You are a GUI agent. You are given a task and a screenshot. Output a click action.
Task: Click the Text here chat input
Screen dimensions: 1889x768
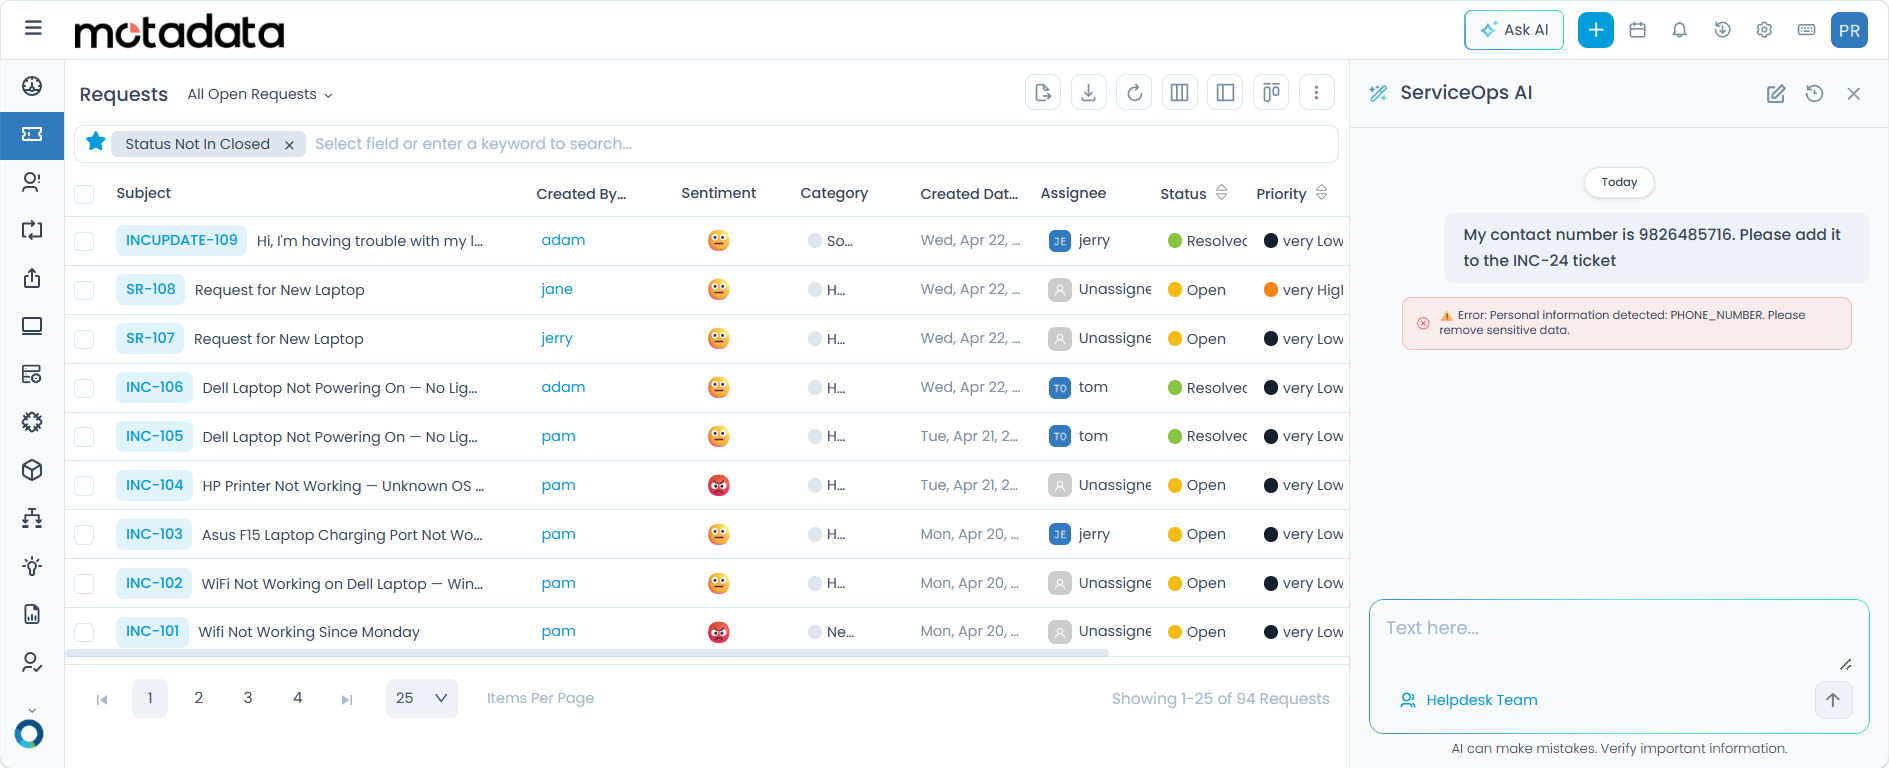(x=1610, y=629)
